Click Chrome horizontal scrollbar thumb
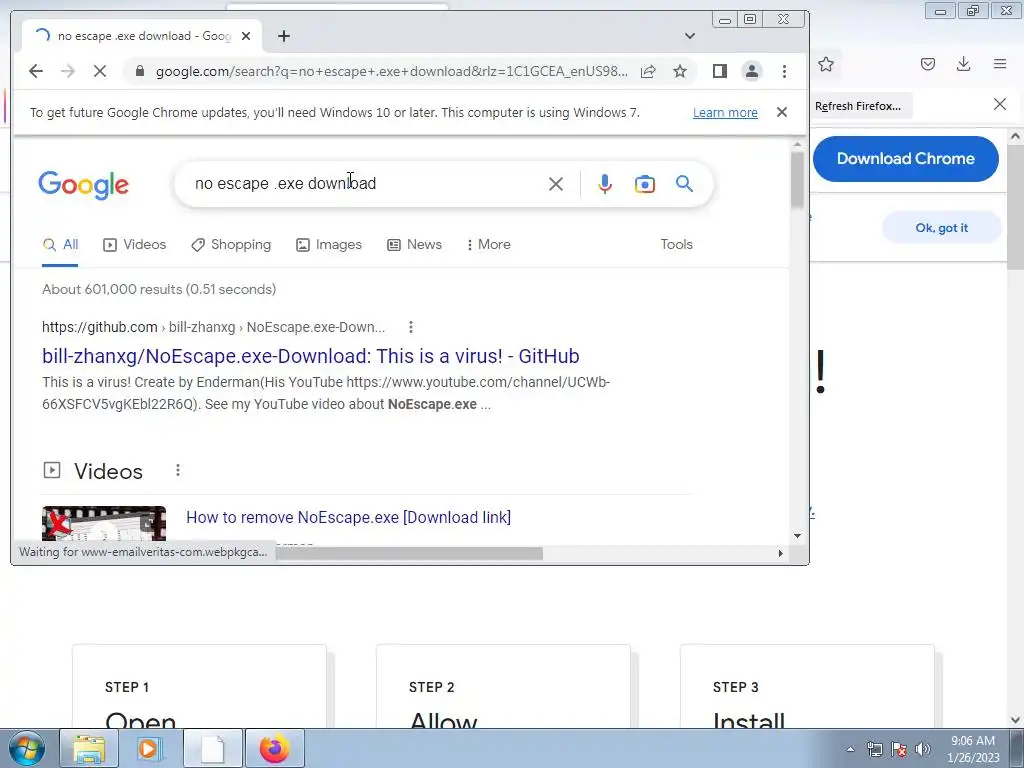Screen dimensions: 1024x768 [x=409, y=553]
